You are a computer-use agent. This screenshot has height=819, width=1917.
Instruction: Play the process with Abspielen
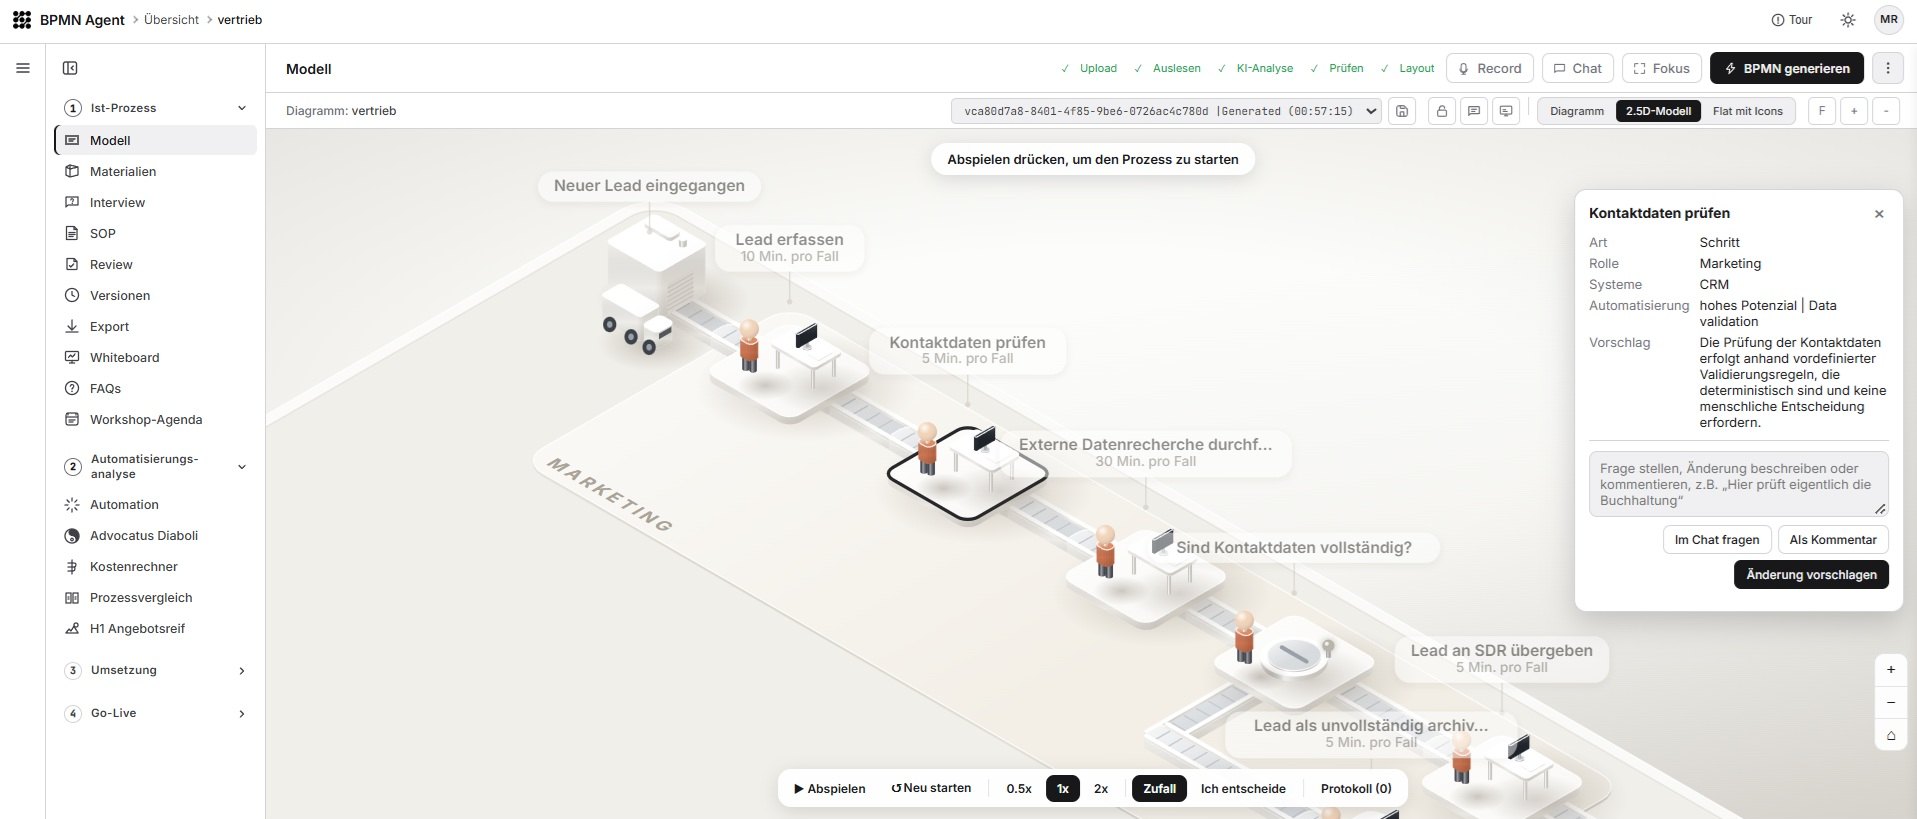(x=830, y=789)
